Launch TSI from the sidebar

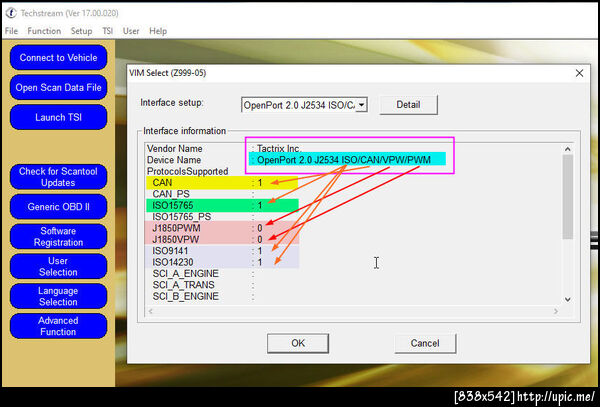(59, 117)
